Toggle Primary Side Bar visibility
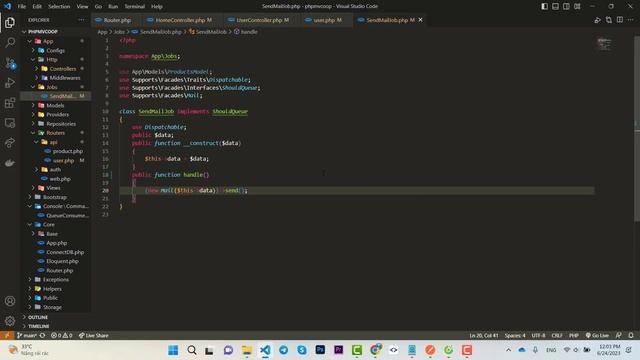Image resolution: width=640 pixels, height=360 pixels. point(544,6)
